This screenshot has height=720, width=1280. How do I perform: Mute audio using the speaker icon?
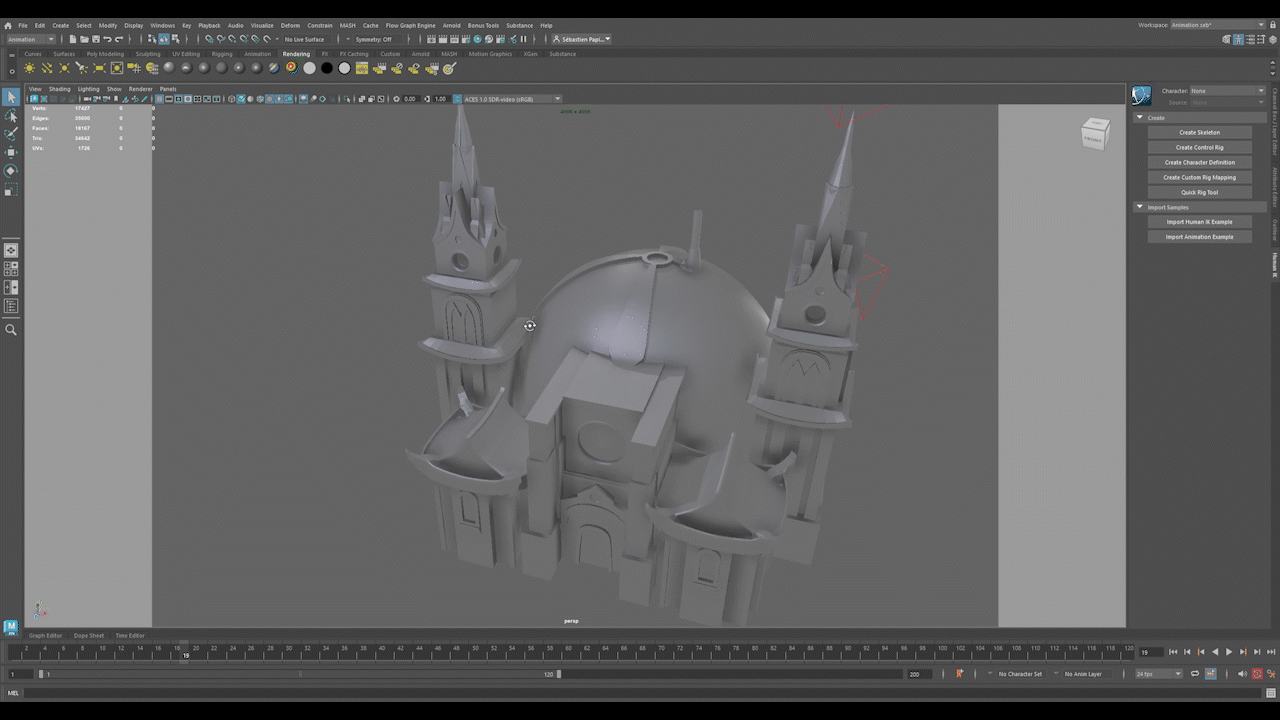point(1242,673)
